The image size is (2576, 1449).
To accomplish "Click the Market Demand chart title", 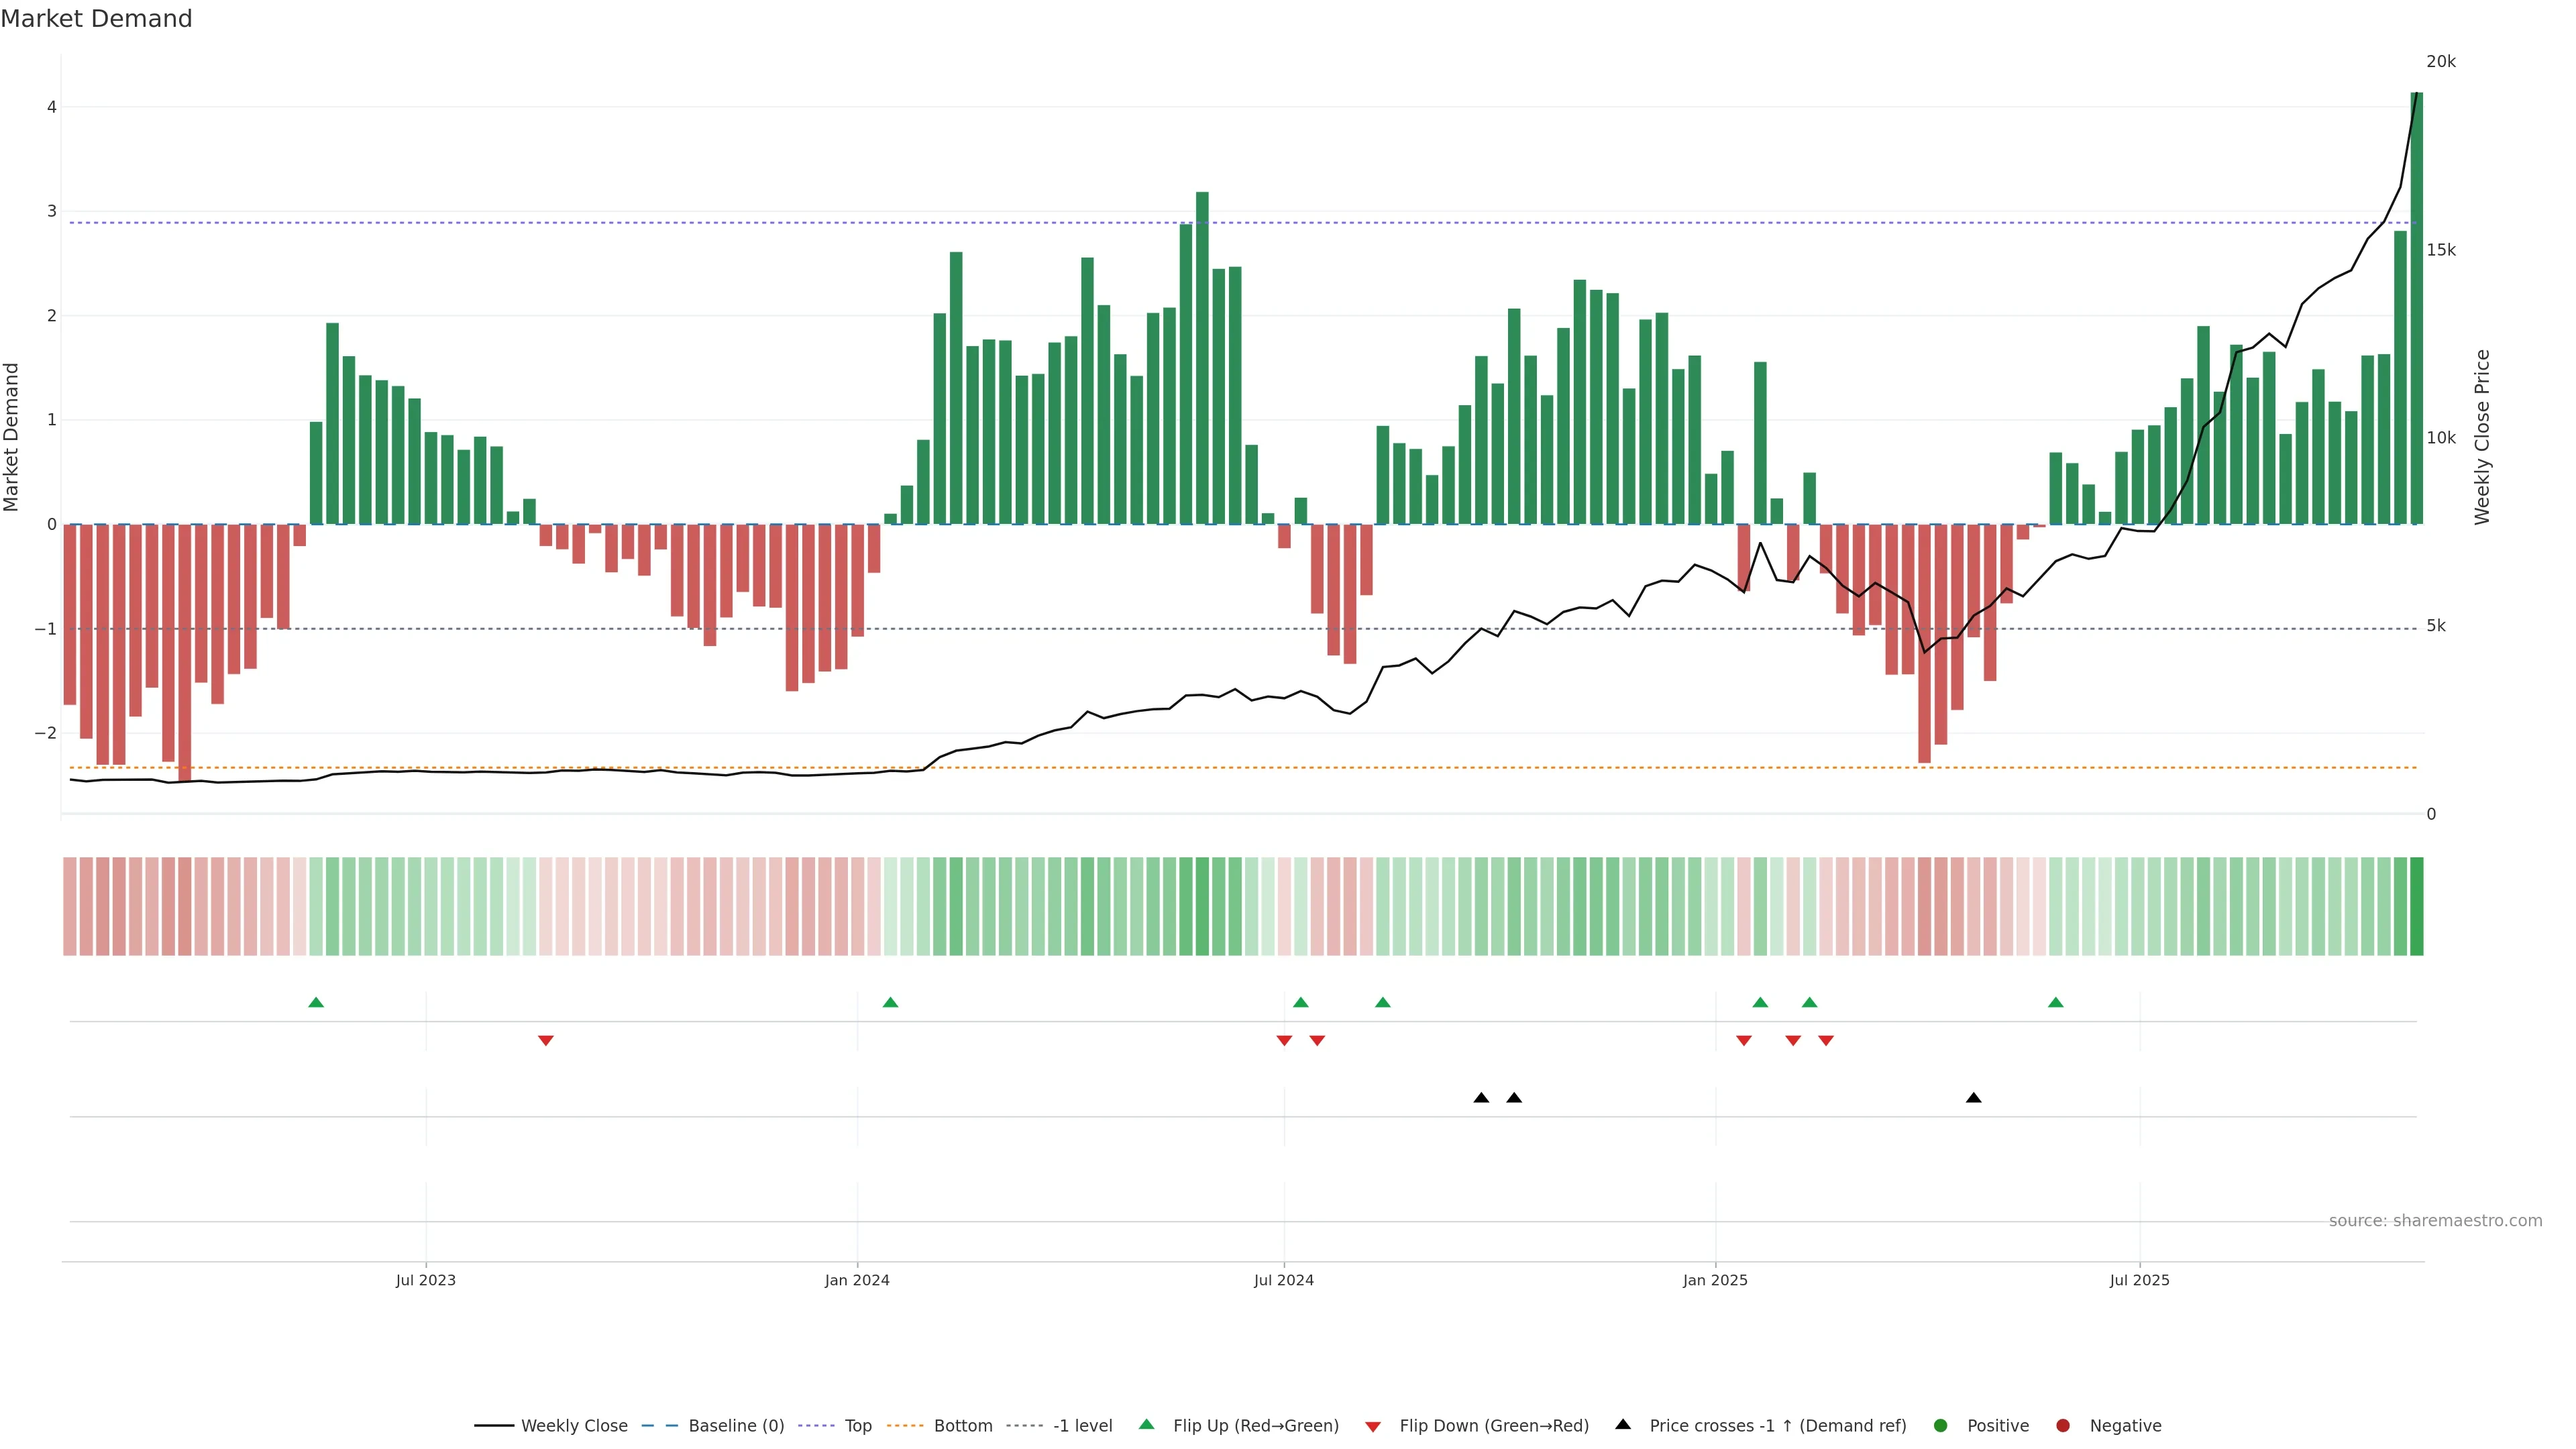I will (96, 19).
